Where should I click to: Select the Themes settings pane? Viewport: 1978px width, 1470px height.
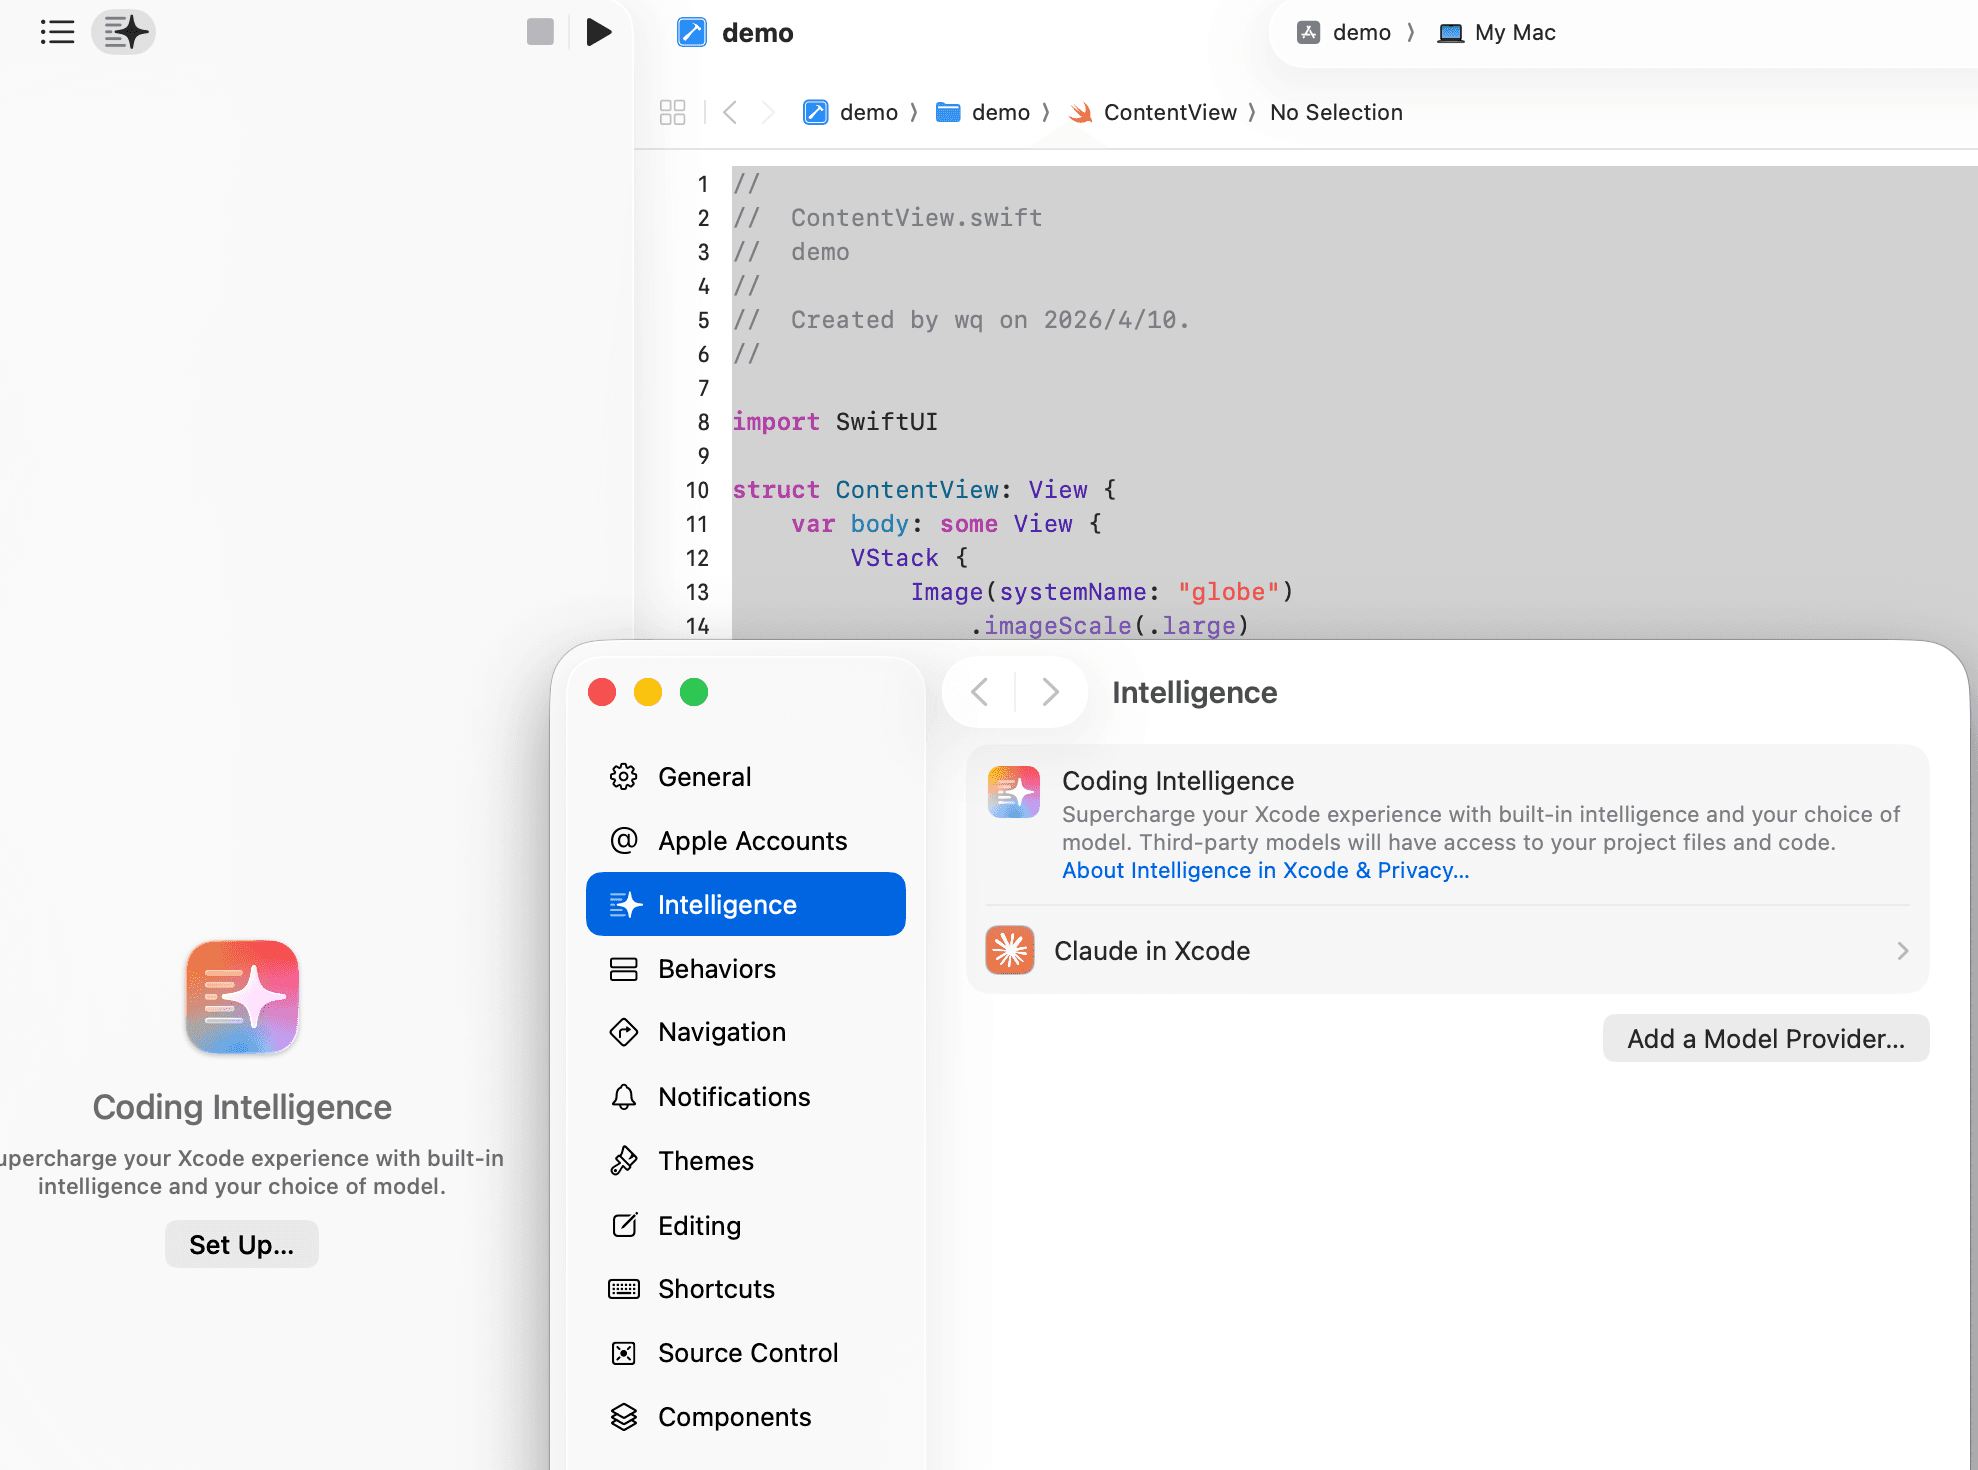705,1161
